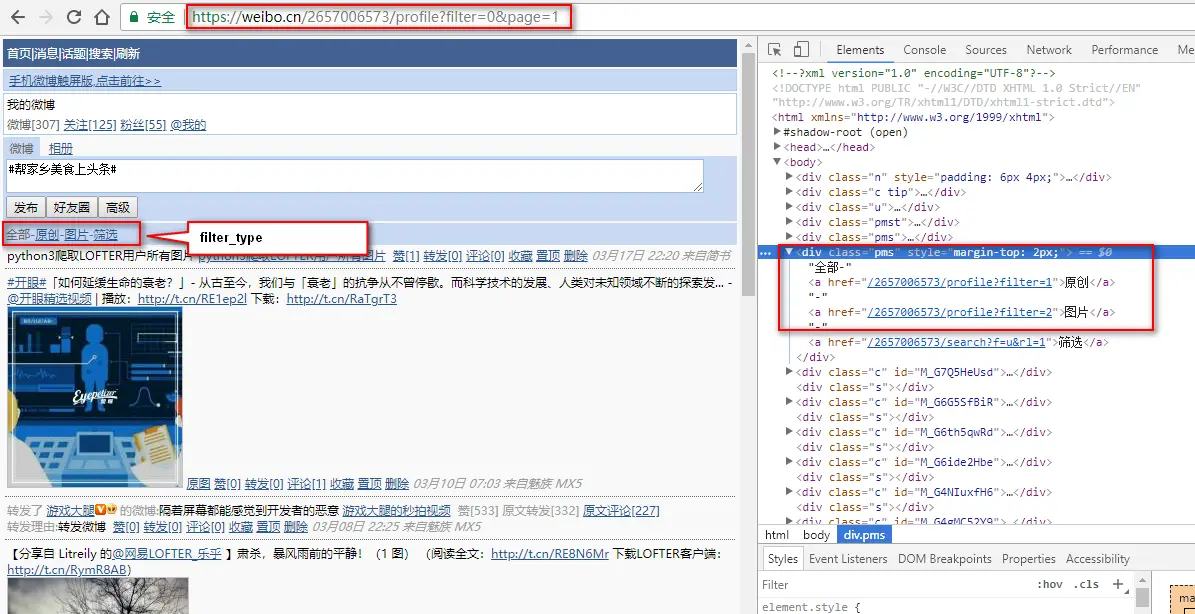Screen dimensions: 1195x614
Task: Open Accessibility pane tab
Action: pyautogui.click(x=1097, y=558)
